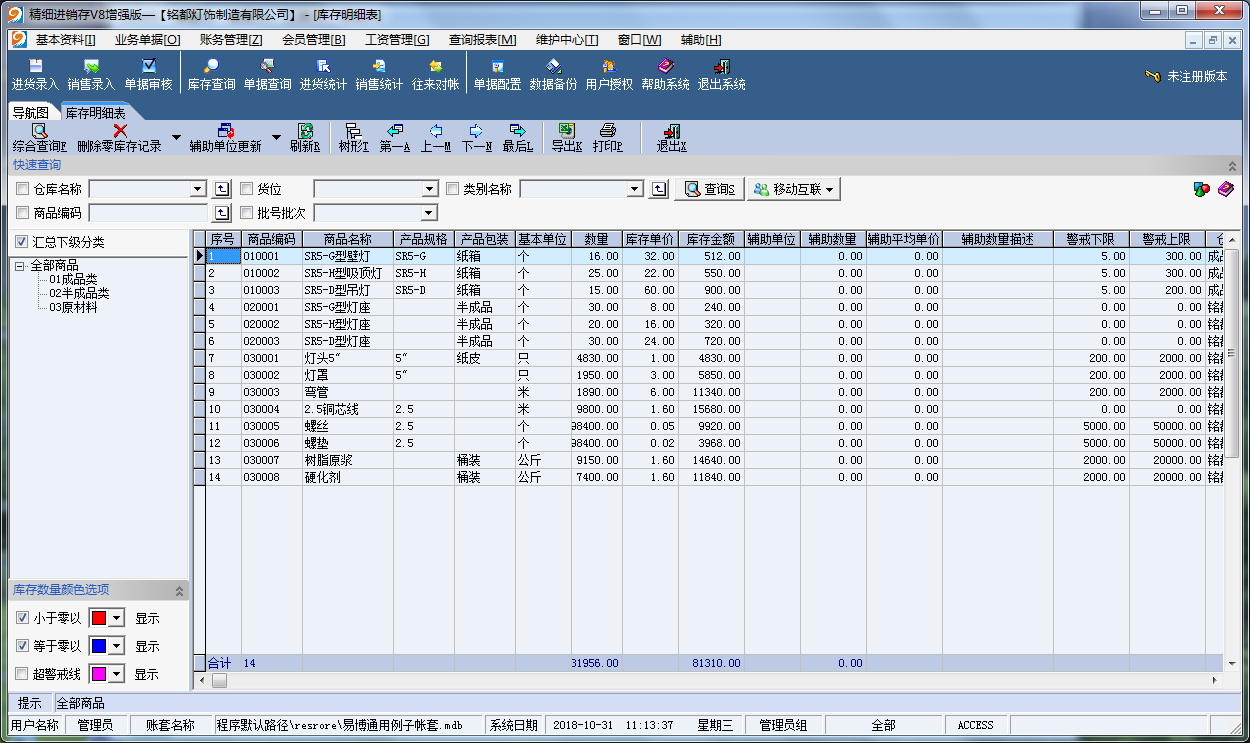Open 进货统计 purchase statistics icon
The height and width of the screenshot is (743, 1250).
coord(323,74)
